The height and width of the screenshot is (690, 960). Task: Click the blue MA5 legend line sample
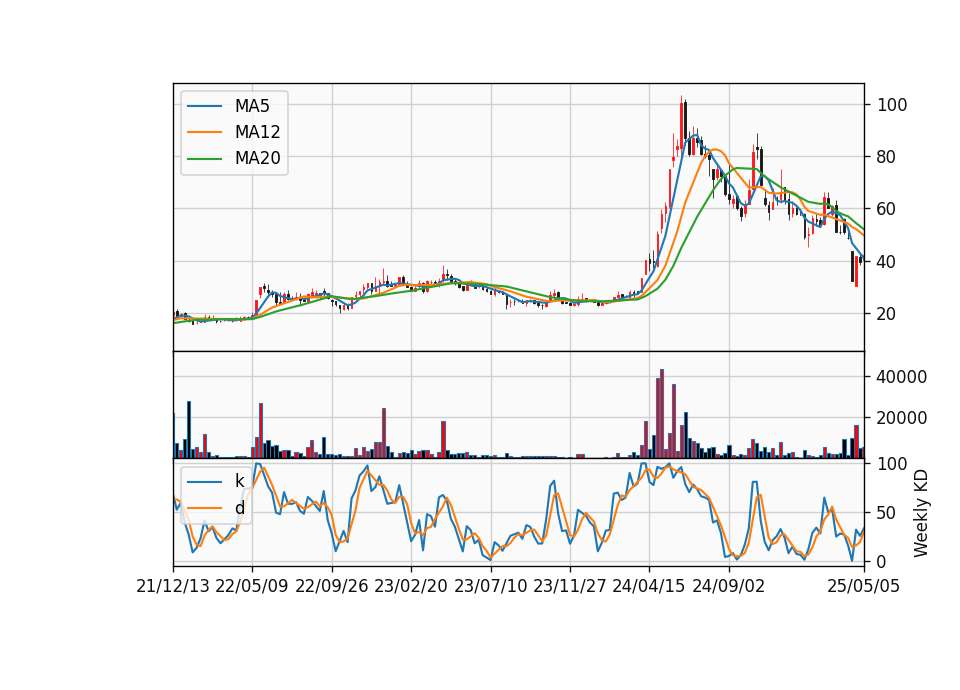click(204, 106)
